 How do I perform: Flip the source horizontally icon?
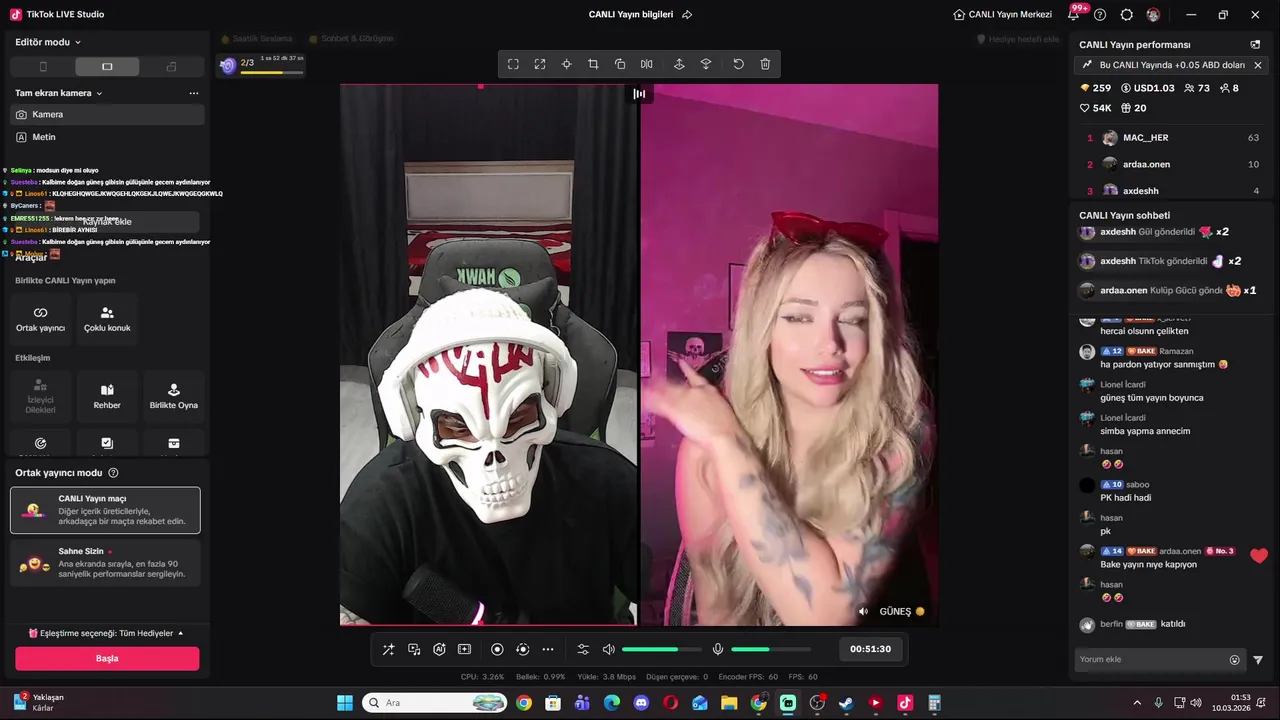pos(647,64)
